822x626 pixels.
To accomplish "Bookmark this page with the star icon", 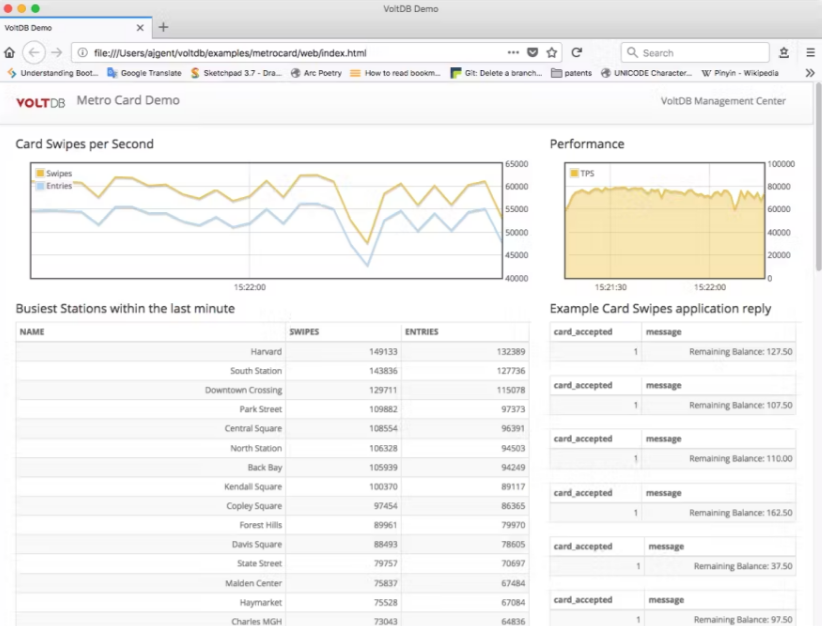I will coord(552,53).
